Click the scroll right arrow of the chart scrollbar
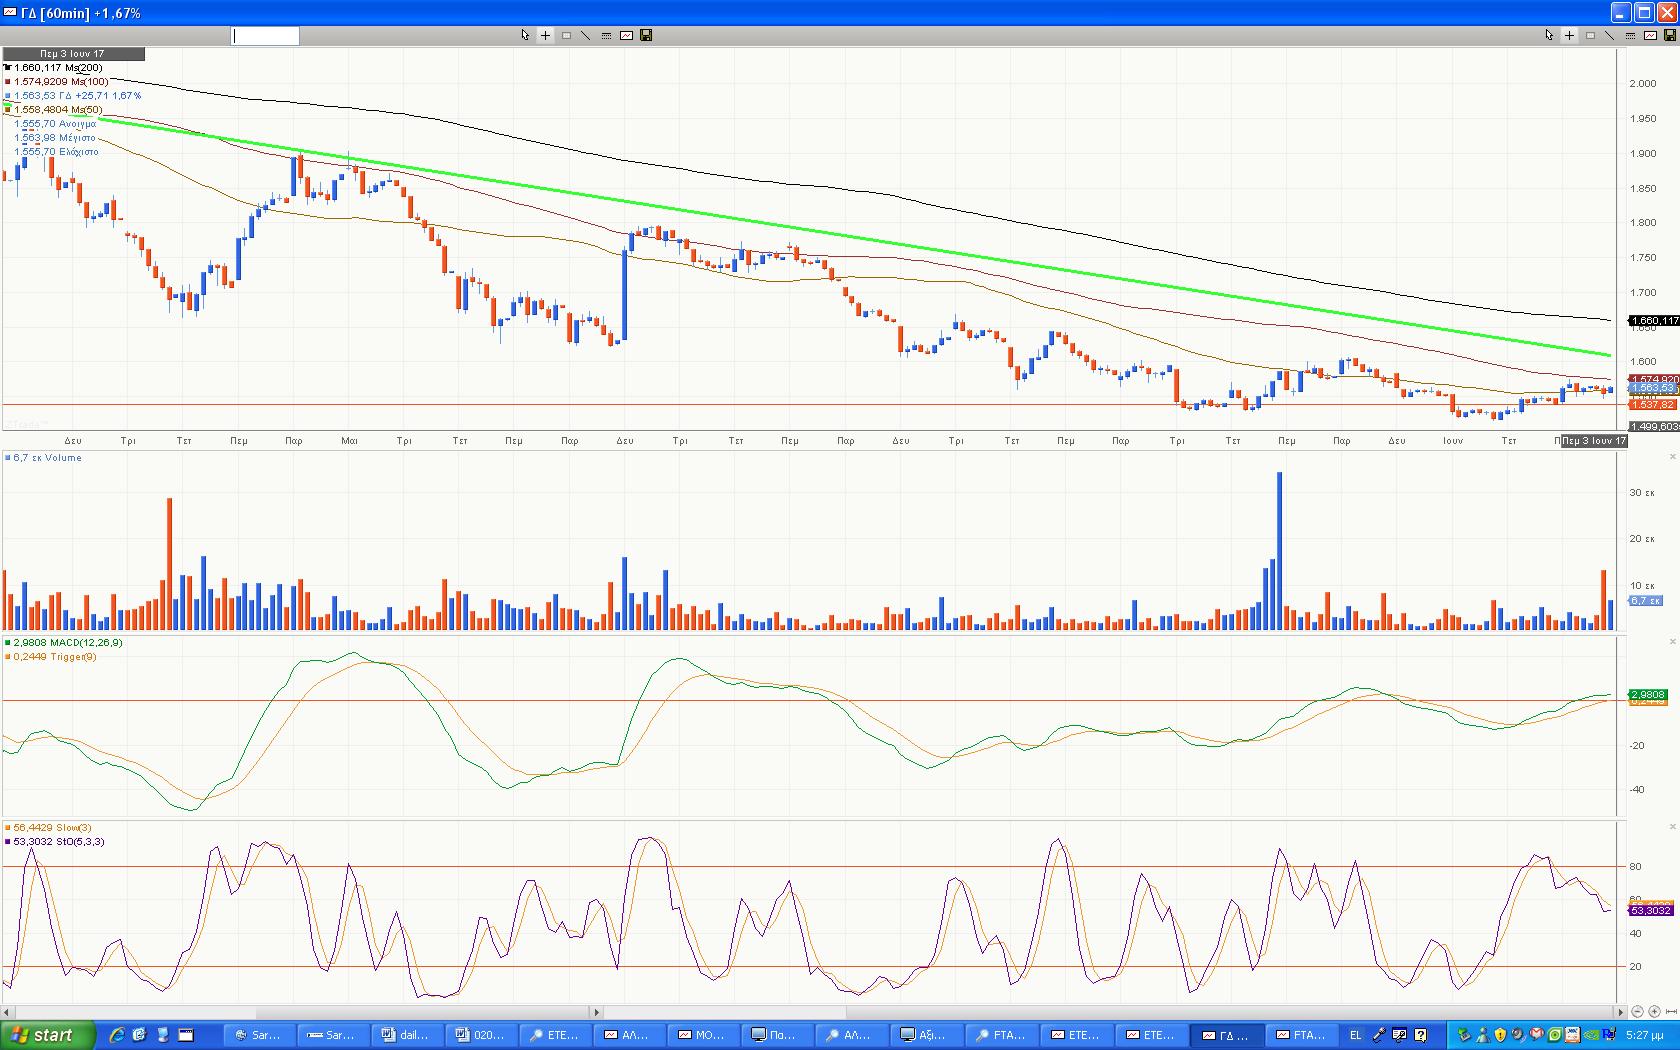Viewport: 1680px width, 1050px height. pos(1621,1012)
